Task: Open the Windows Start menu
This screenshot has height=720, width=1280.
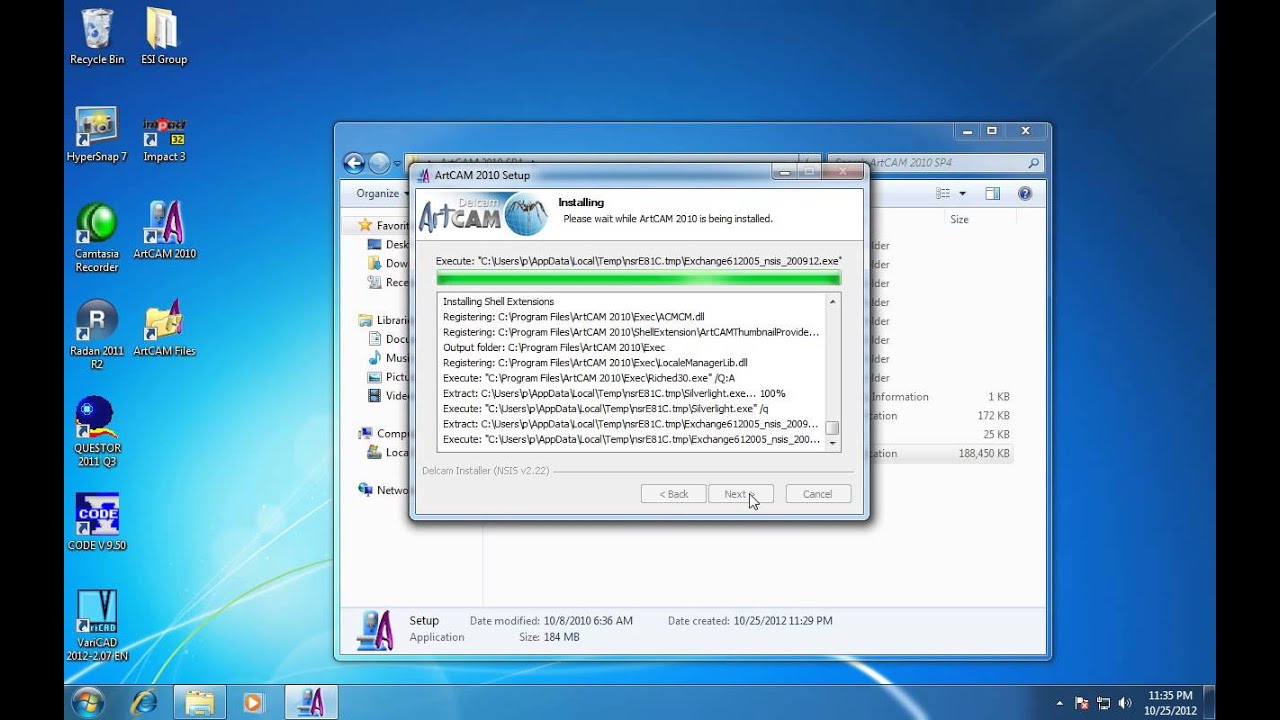Action: 88,702
